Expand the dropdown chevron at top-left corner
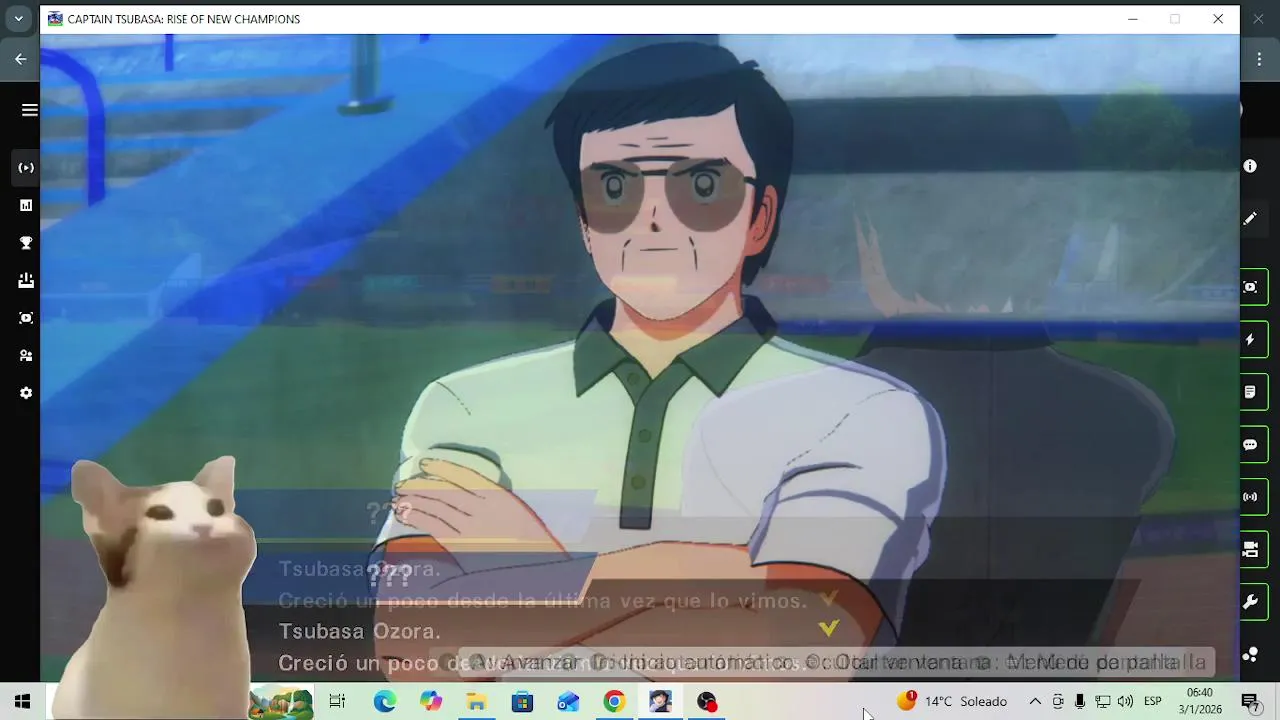1280x720 pixels. [18, 18]
